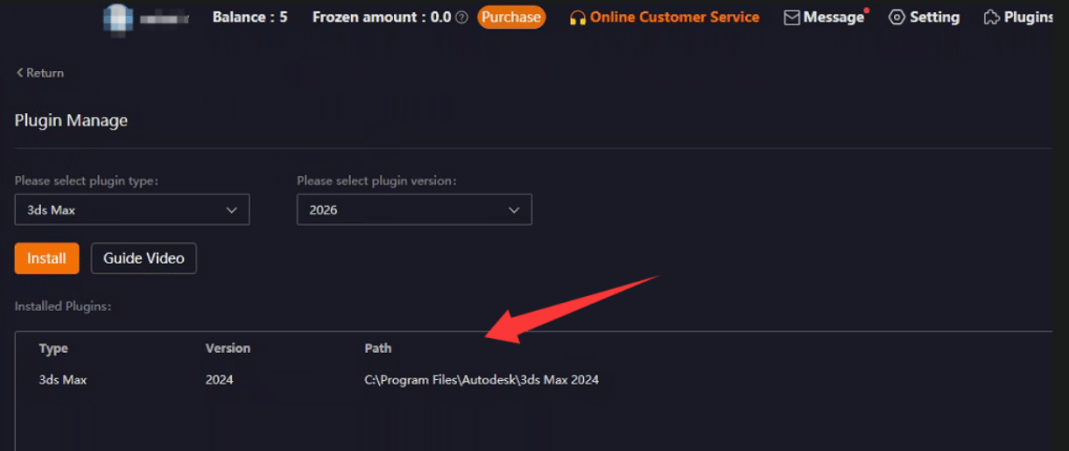
Task: Click the headset customer service icon
Action: click(x=577, y=18)
